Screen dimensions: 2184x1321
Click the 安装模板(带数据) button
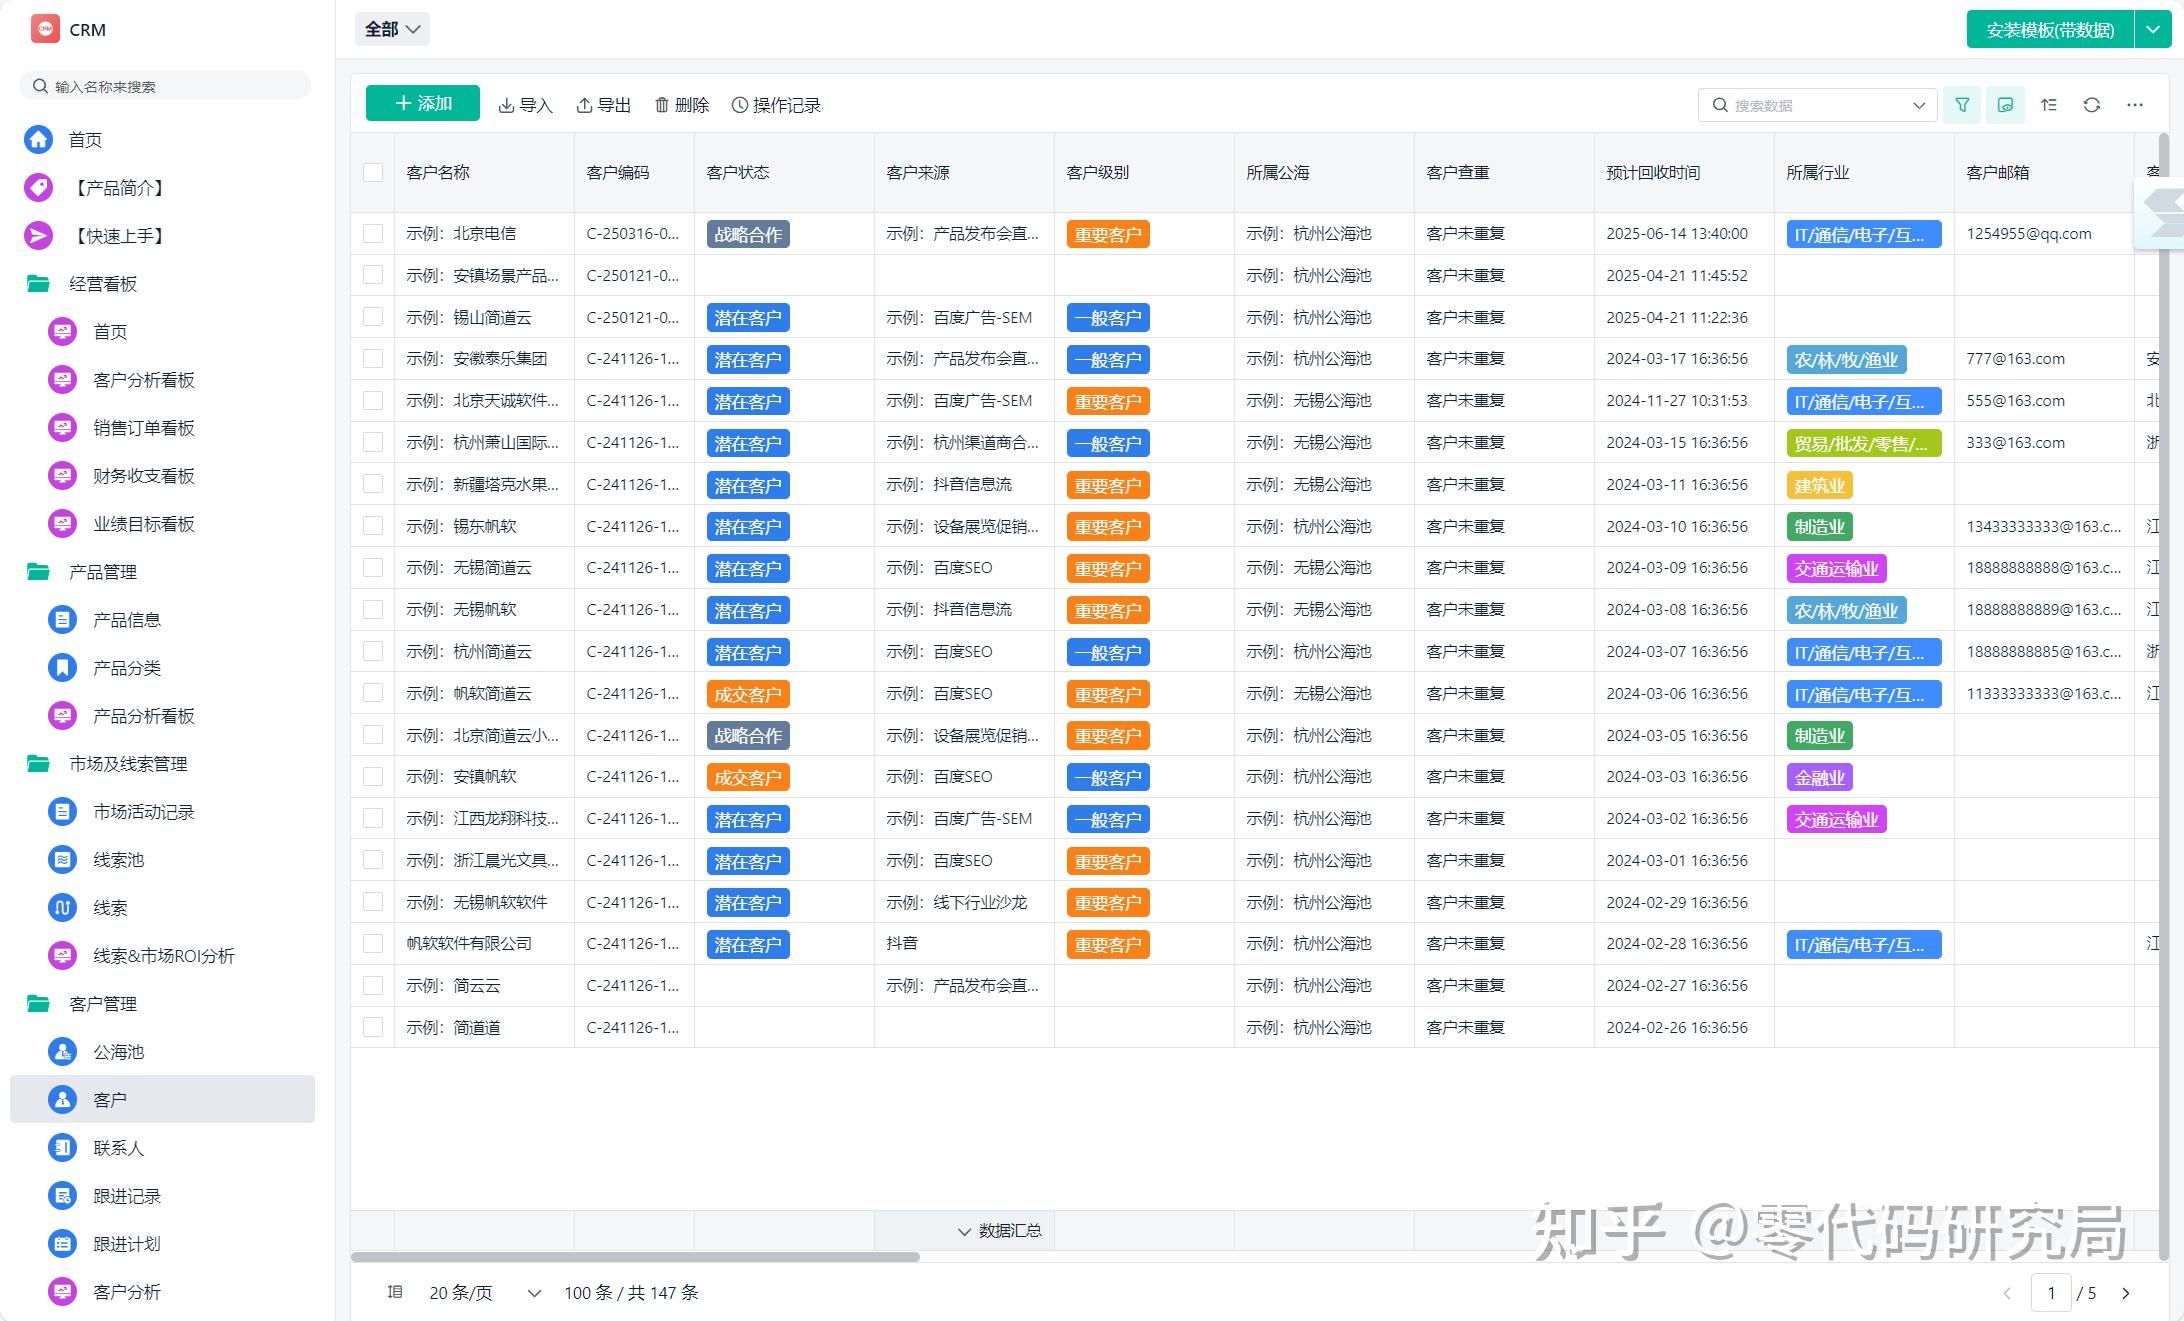click(2047, 29)
